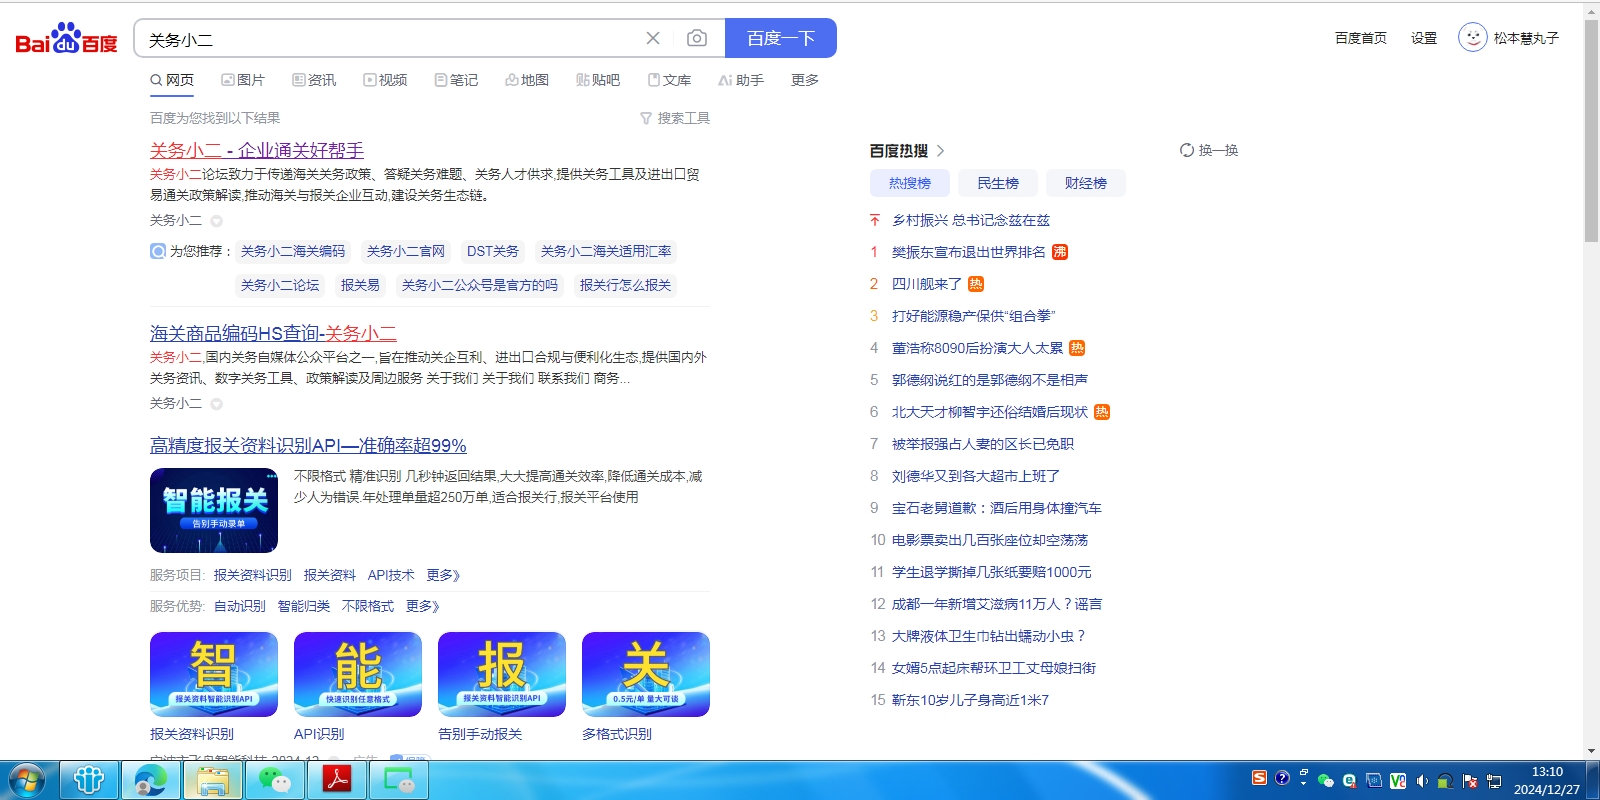The height and width of the screenshot is (800, 1600).
Task: Open hot search 靳东10岁儿子身高近1米7
Action: point(970,700)
